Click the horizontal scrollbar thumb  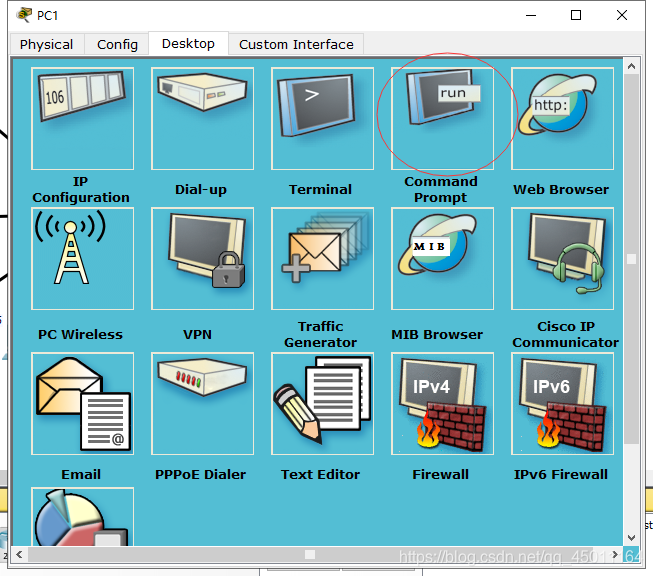310,554
